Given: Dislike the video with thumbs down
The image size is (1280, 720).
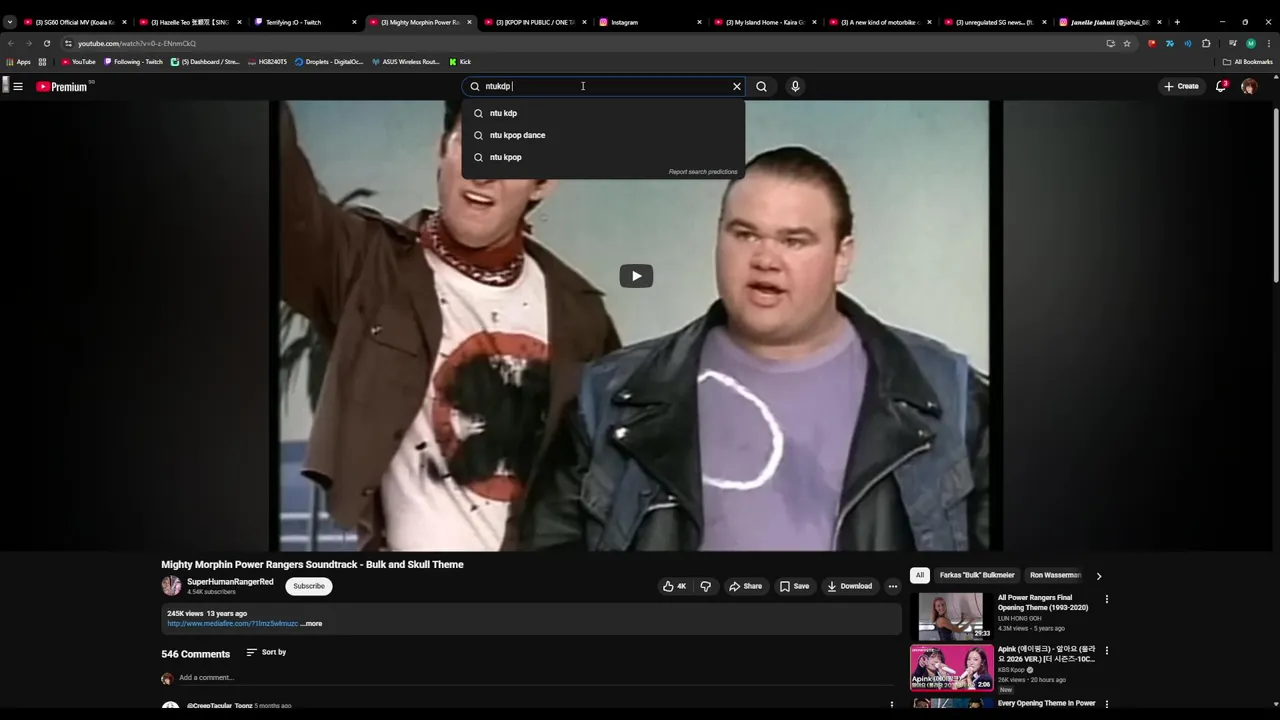Looking at the screenshot, I should pos(705,586).
